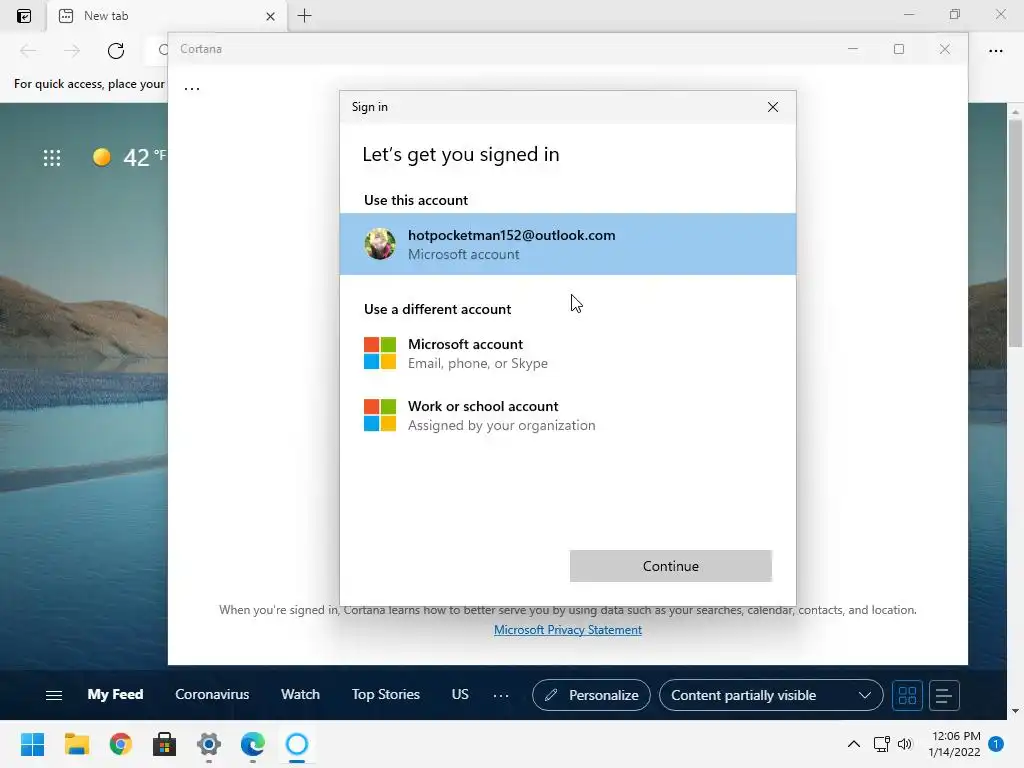
Task: Show more feed categories ellipsis
Action: coord(501,696)
